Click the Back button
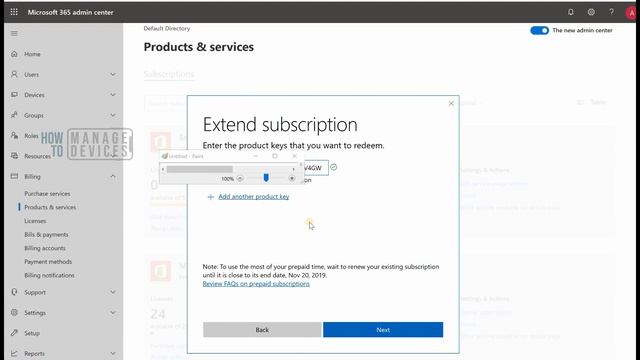The height and width of the screenshot is (360, 640). [x=262, y=330]
